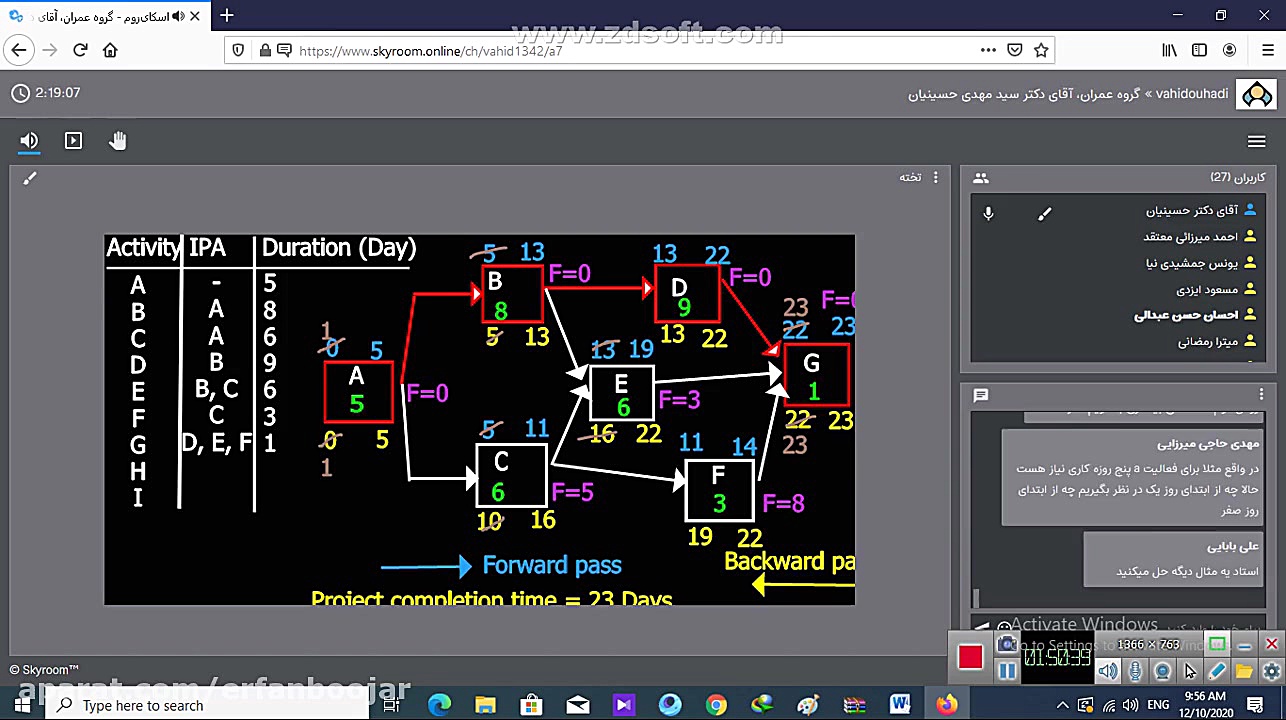Viewport: 1286px width, 720px height.
Task: Click the media playback icon in Skyroom toolbar
Action: [x=73, y=141]
